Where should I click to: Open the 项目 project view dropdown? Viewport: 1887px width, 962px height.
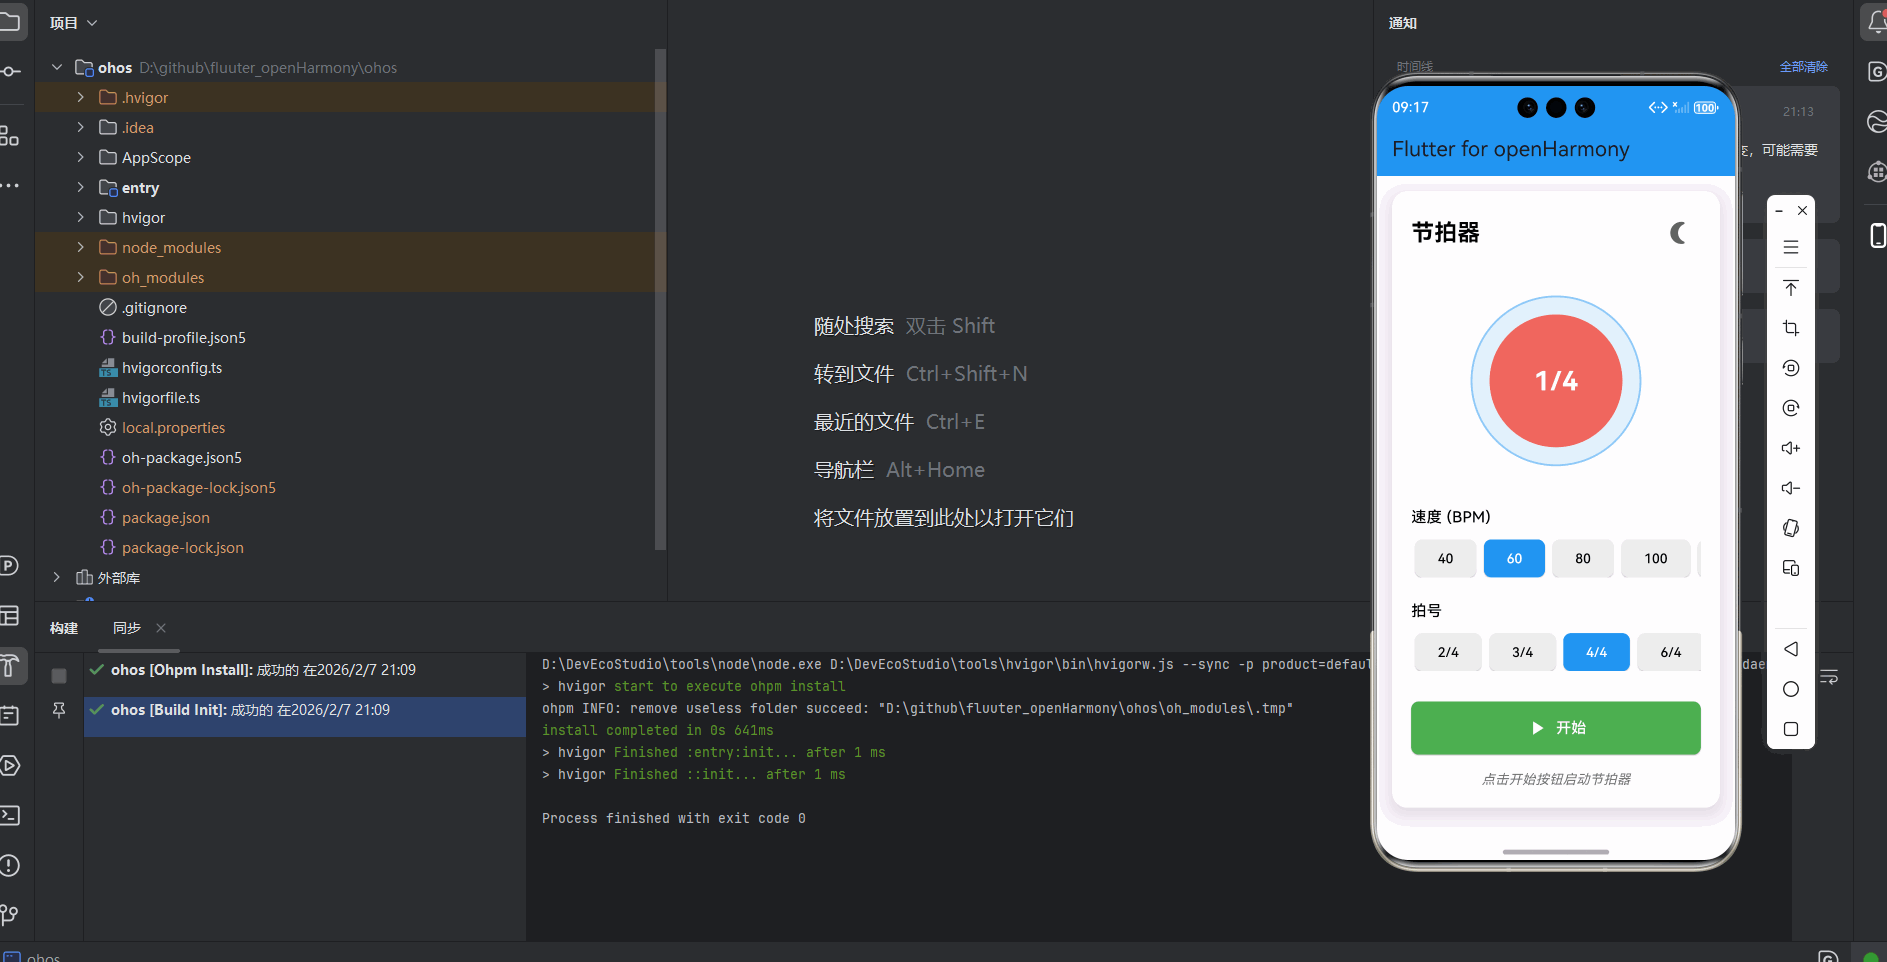74,22
